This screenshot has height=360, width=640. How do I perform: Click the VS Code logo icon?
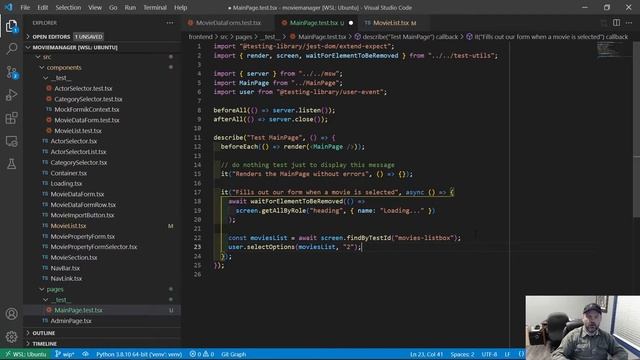tap(9, 7)
